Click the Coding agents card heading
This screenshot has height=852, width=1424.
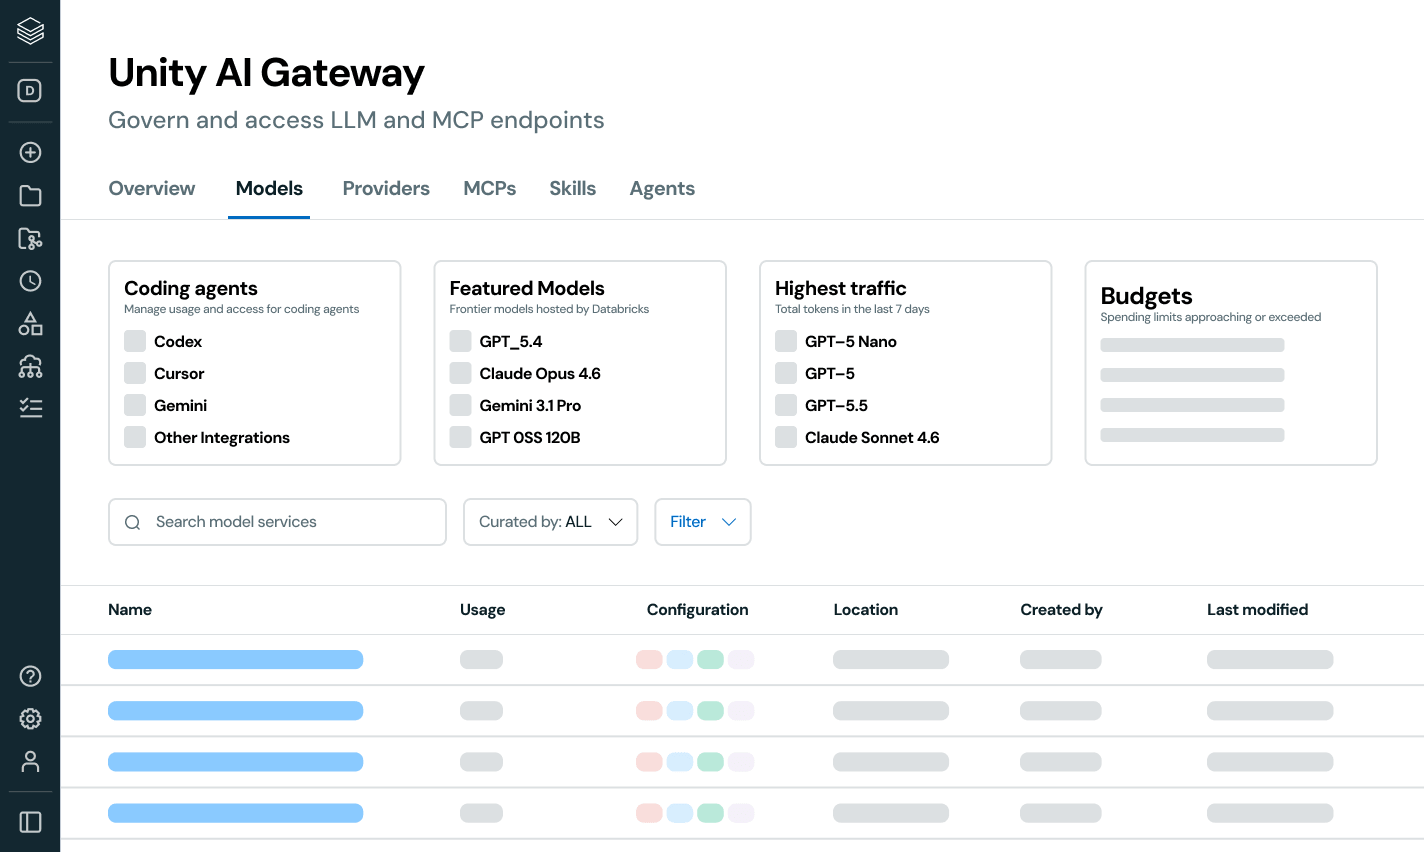click(190, 288)
